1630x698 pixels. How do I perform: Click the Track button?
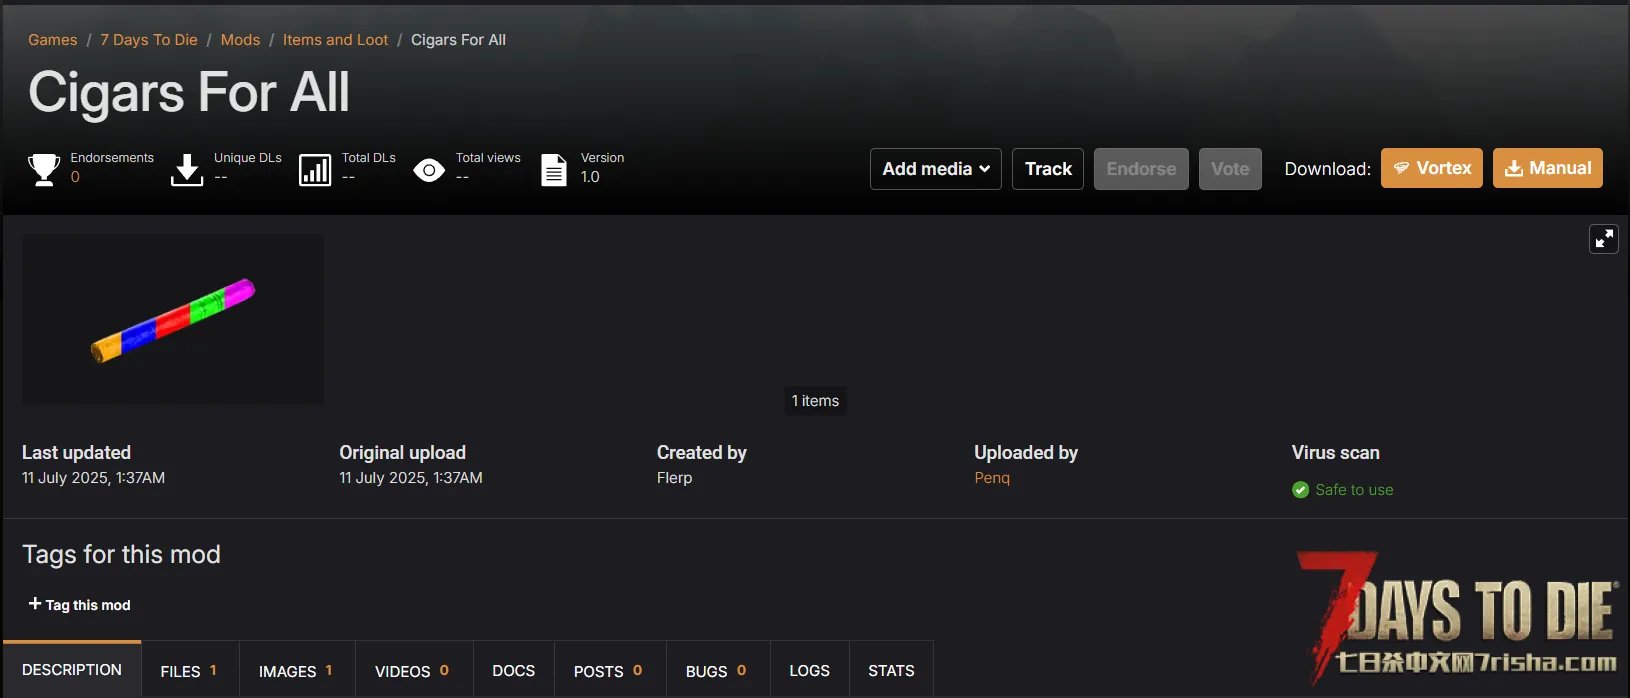point(1048,169)
